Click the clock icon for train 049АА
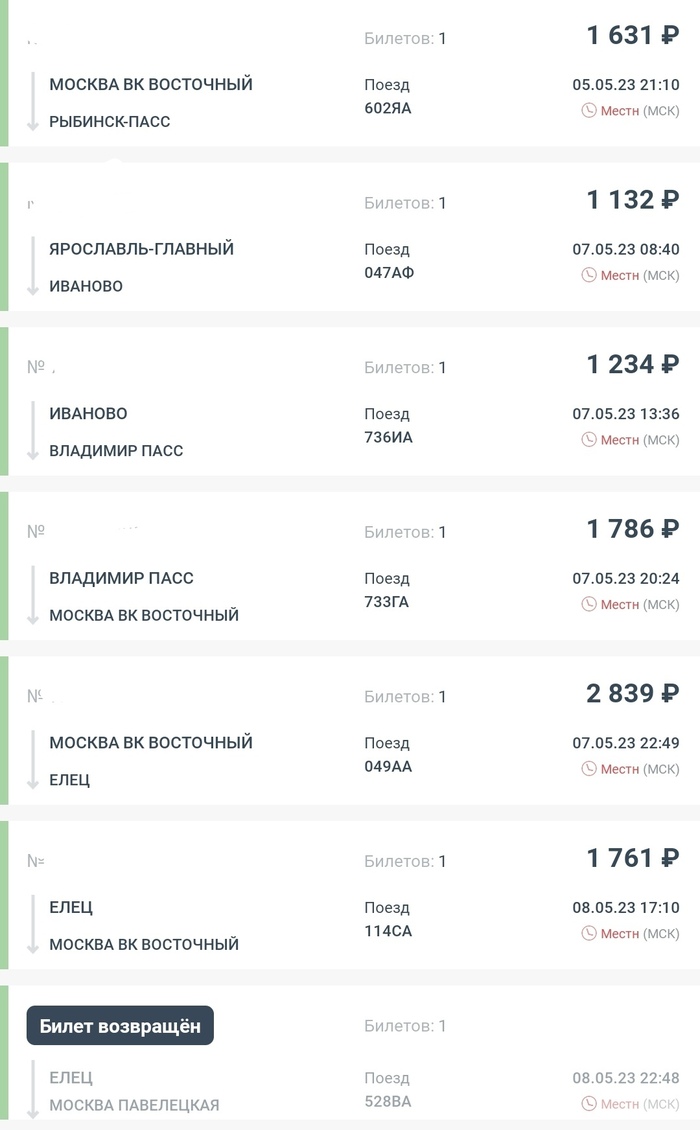The image size is (700, 1130). coord(589,769)
